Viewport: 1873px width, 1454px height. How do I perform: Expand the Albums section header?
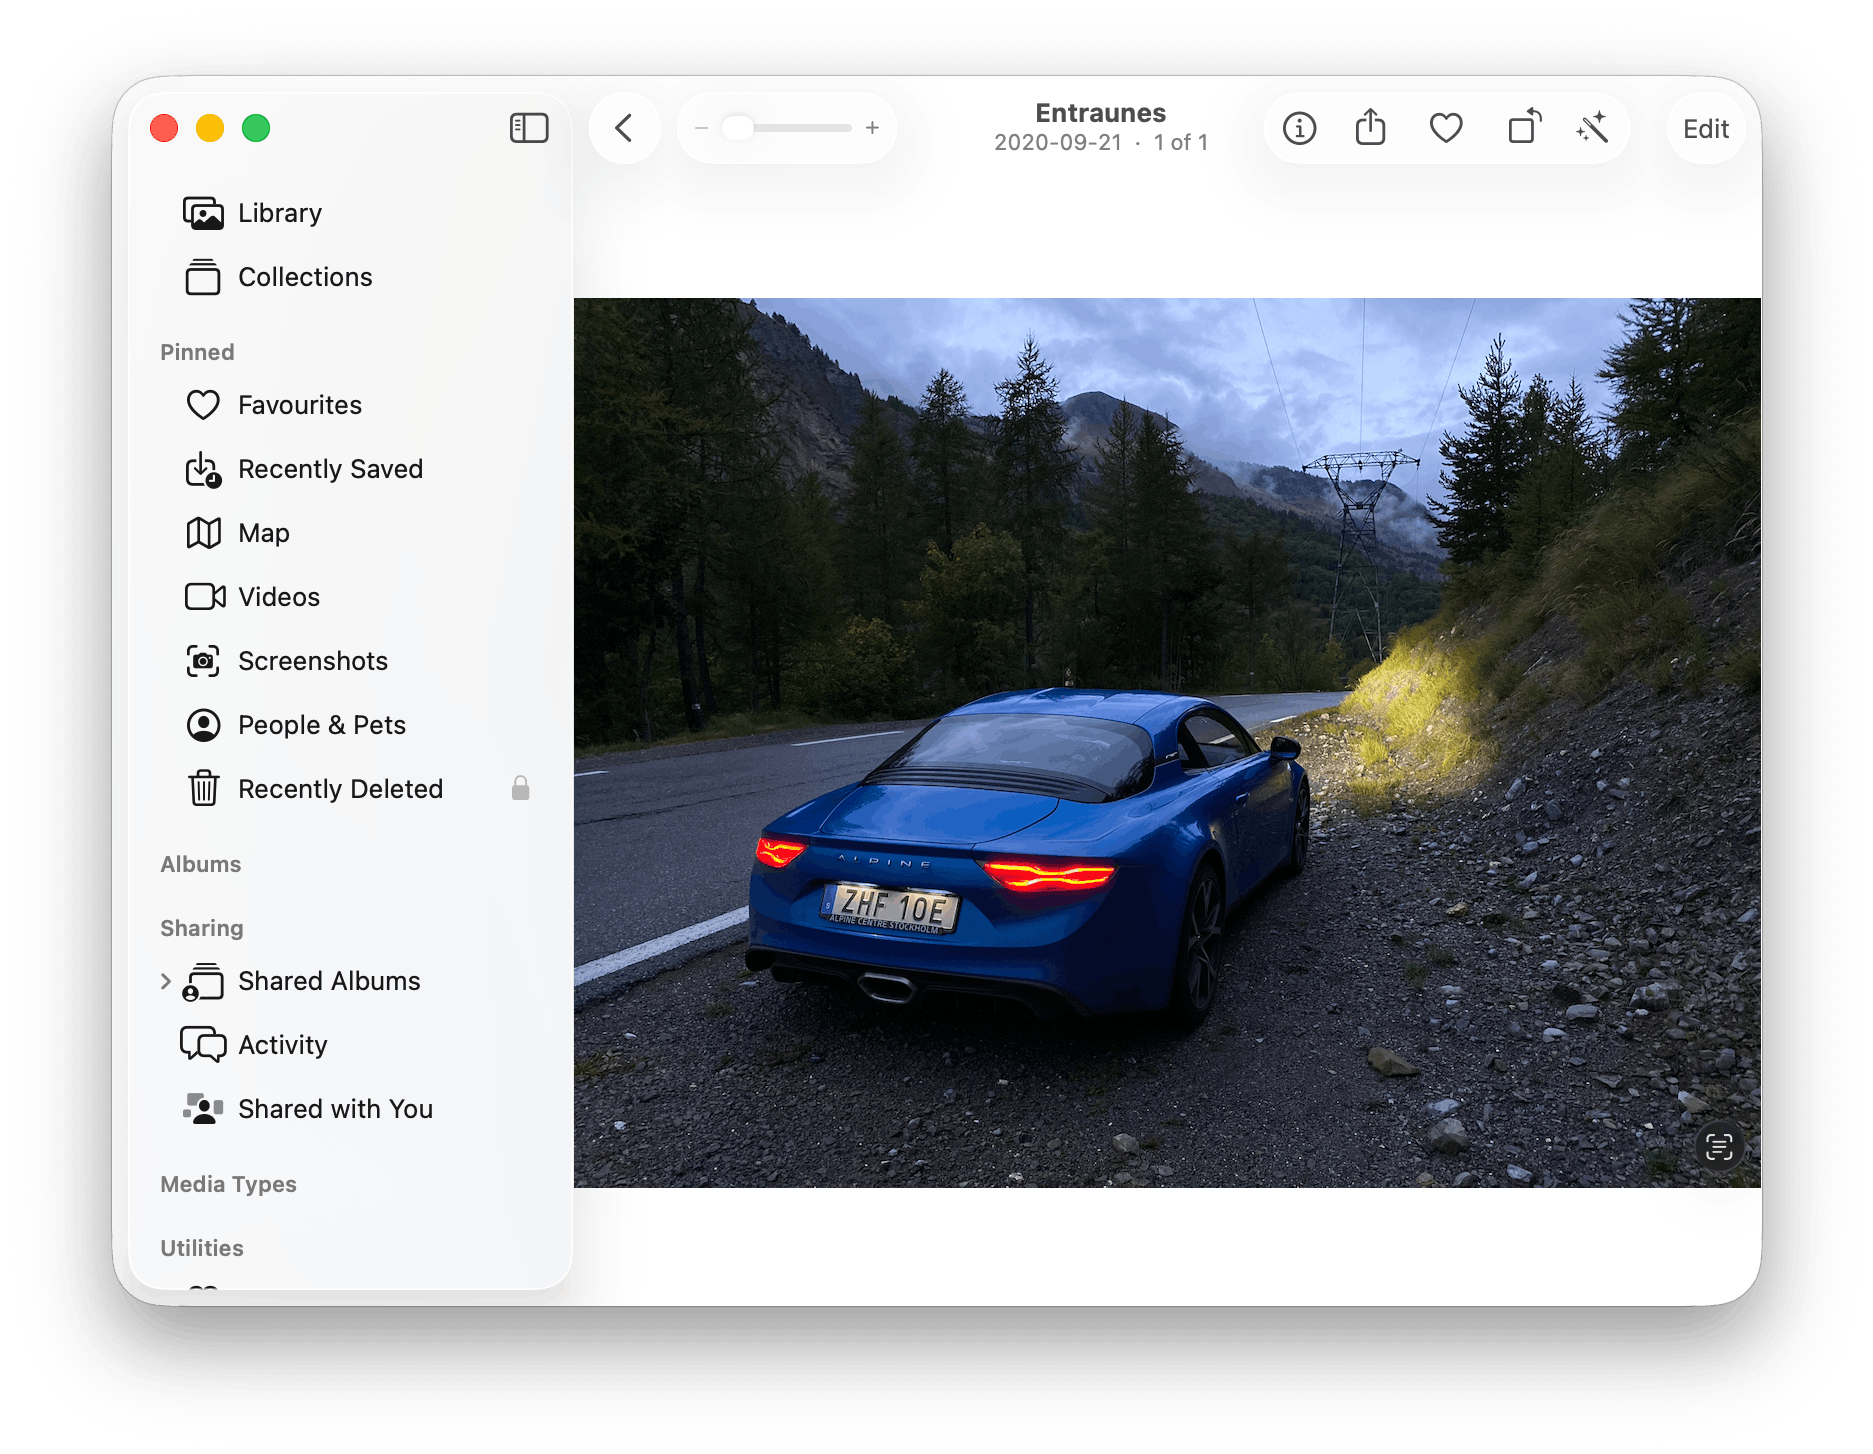point(201,864)
